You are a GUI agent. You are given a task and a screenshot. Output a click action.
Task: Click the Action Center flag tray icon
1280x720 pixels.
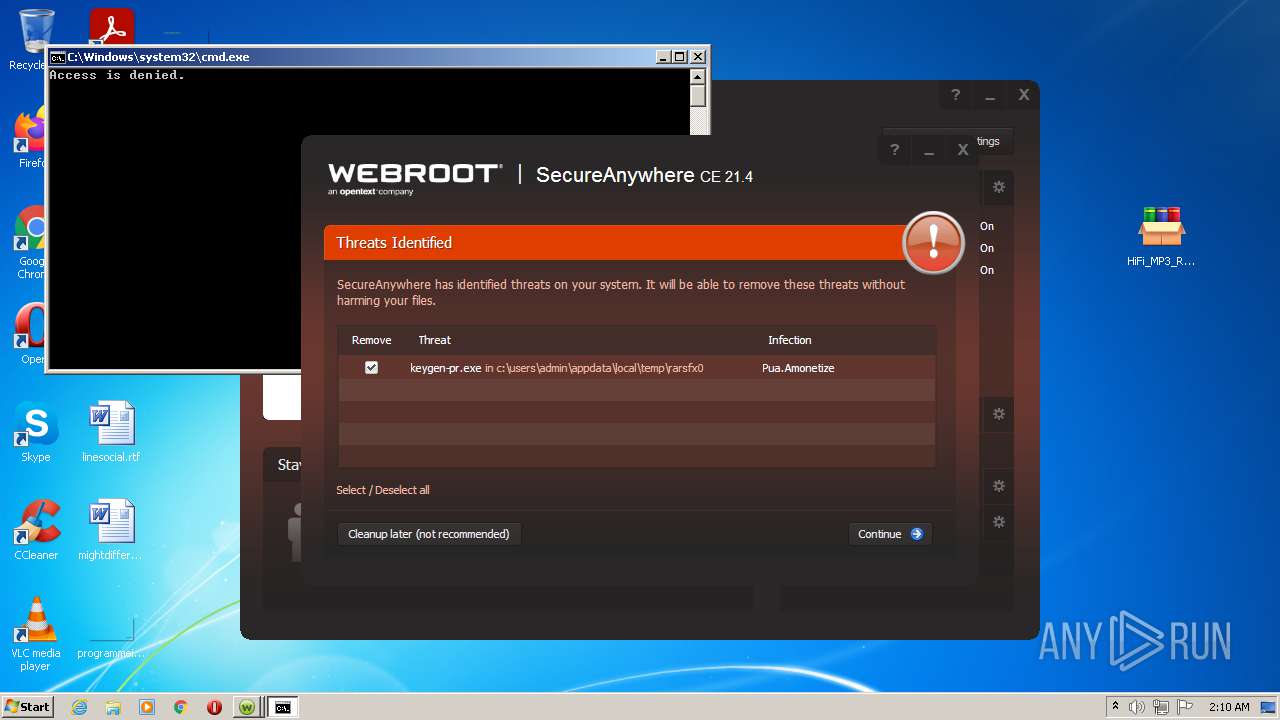tap(1186, 707)
